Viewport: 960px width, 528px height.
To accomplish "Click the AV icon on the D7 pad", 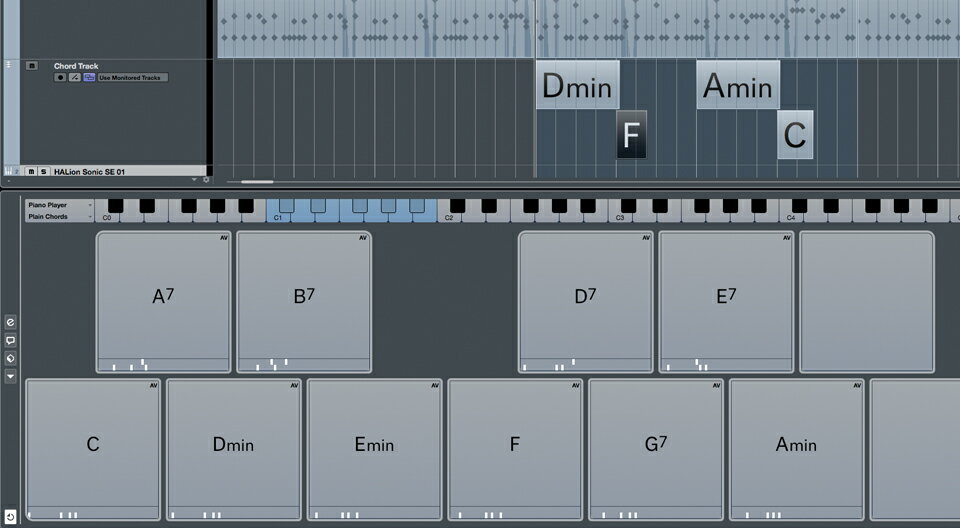I will tap(646, 238).
